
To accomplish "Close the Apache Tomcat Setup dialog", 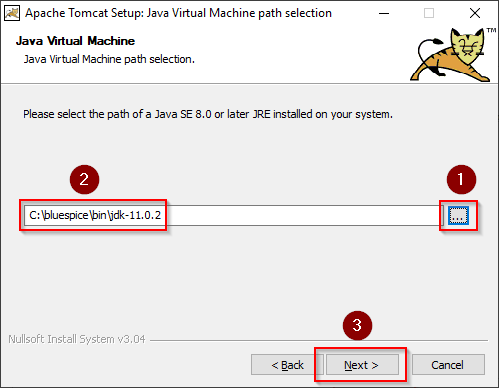I will coord(475,13).
